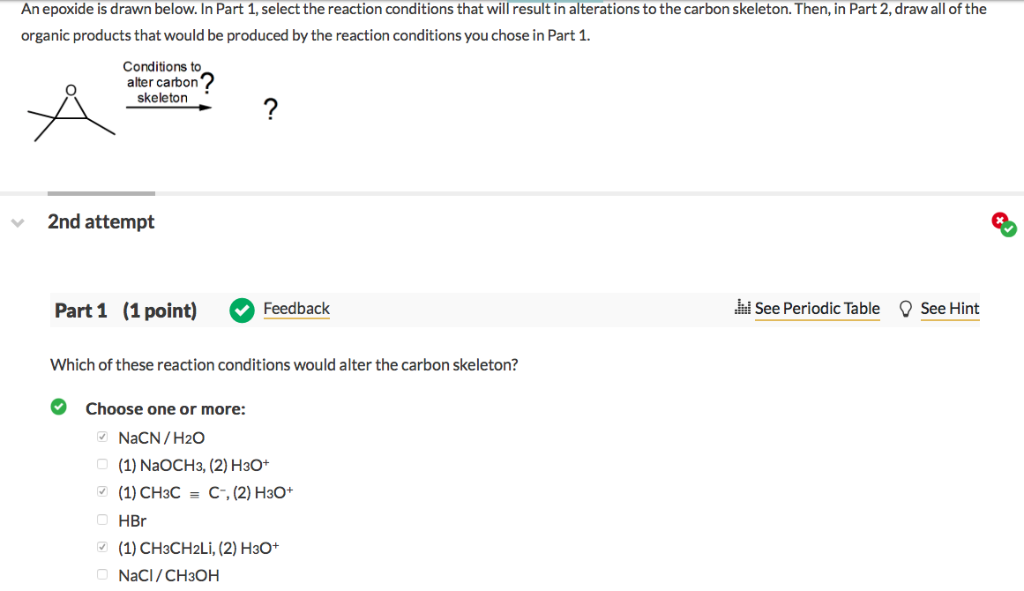Click the checkmark beside Choose one or more
This screenshot has width=1024, height=591.
[x=57, y=406]
